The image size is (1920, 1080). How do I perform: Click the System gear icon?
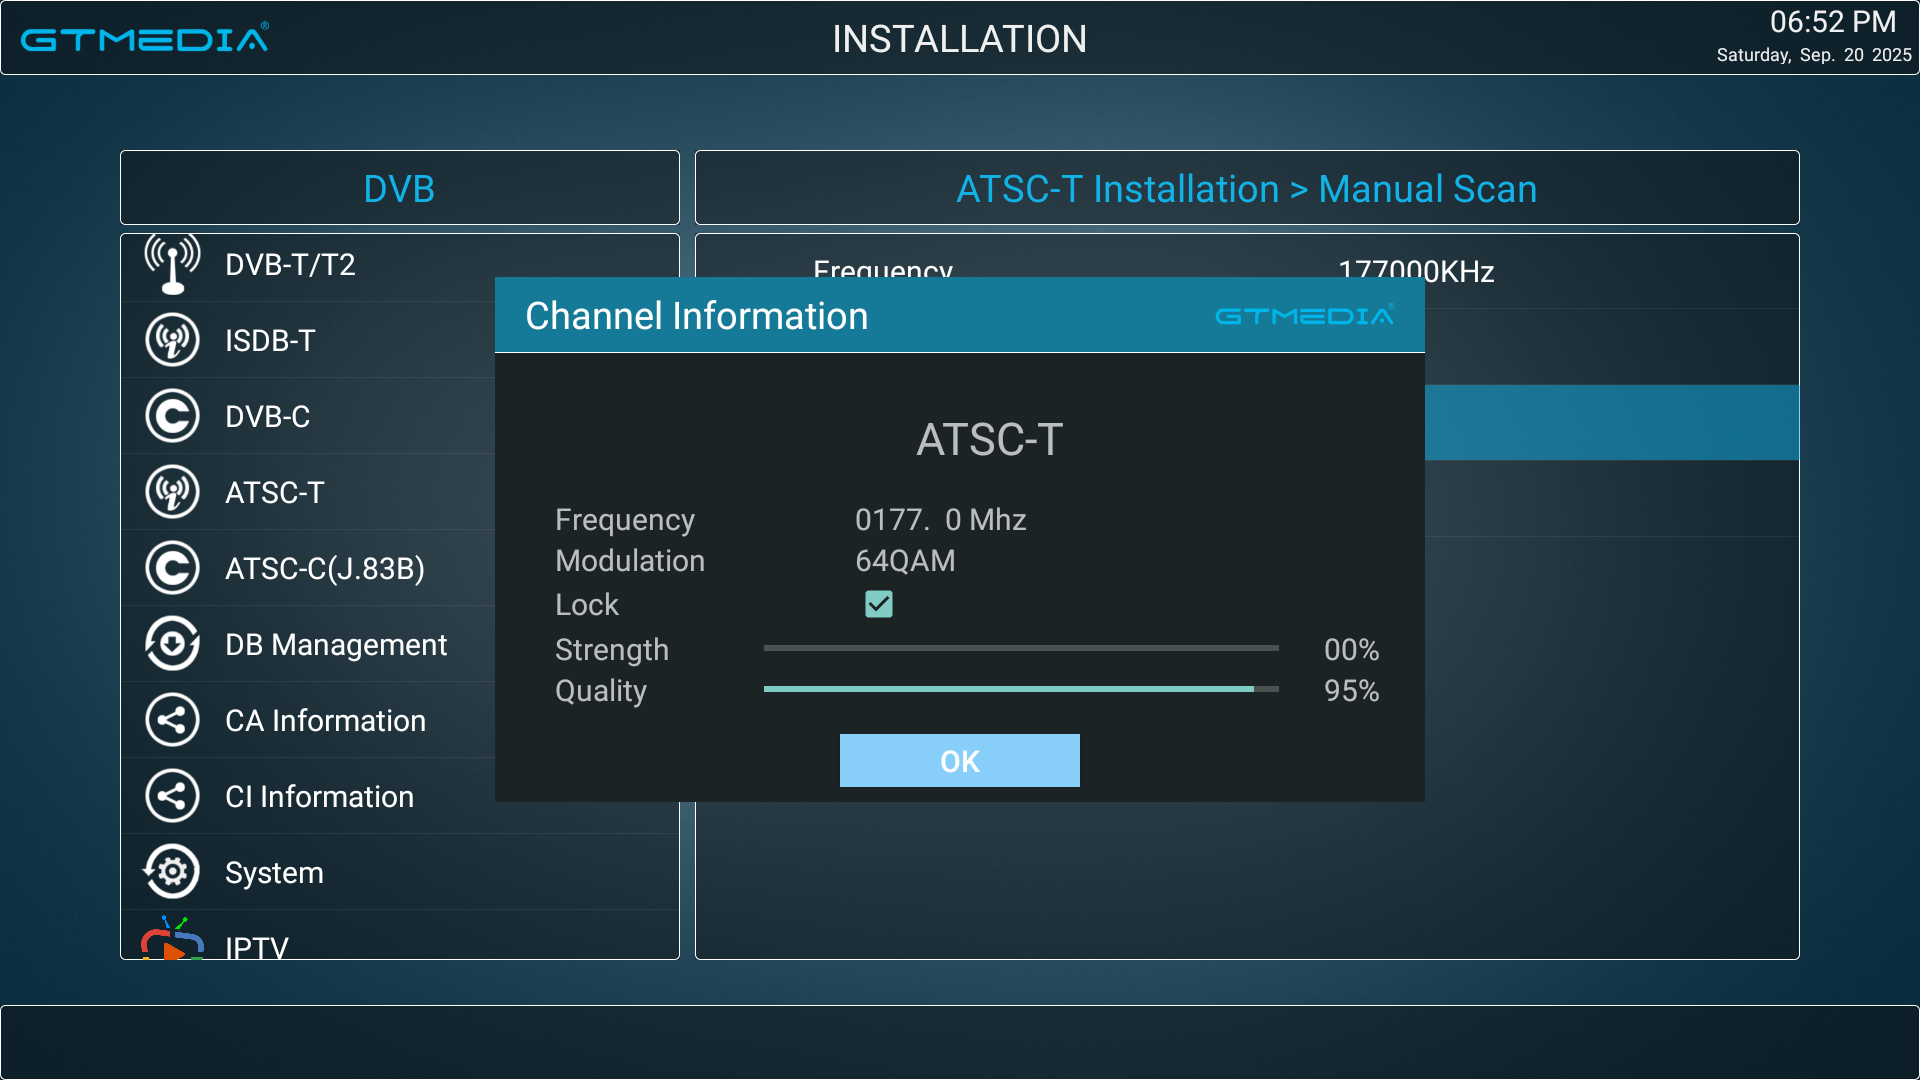172,872
